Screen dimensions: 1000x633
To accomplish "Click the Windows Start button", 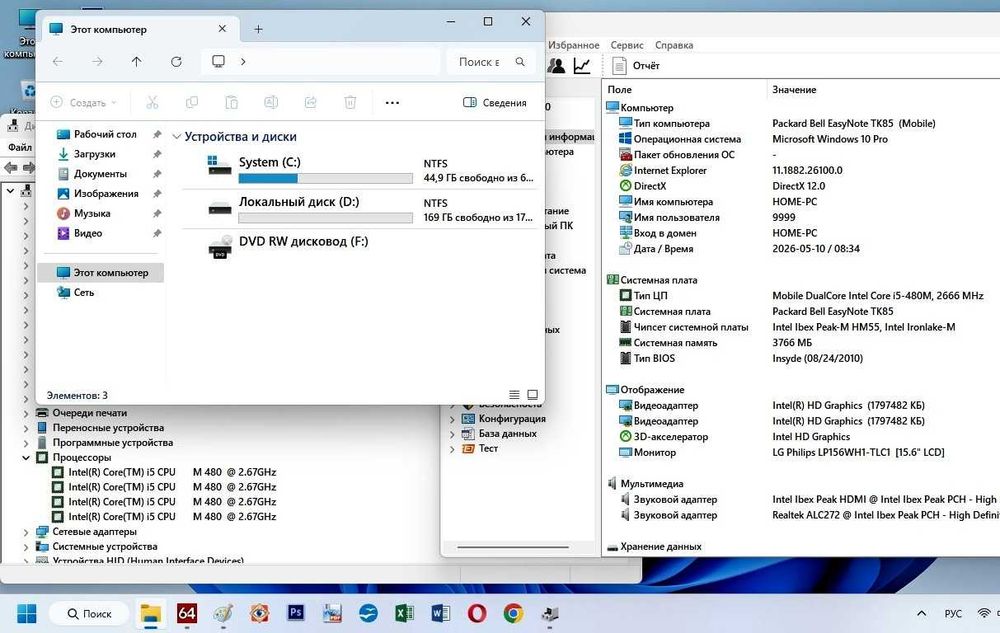I will click(27, 613).
